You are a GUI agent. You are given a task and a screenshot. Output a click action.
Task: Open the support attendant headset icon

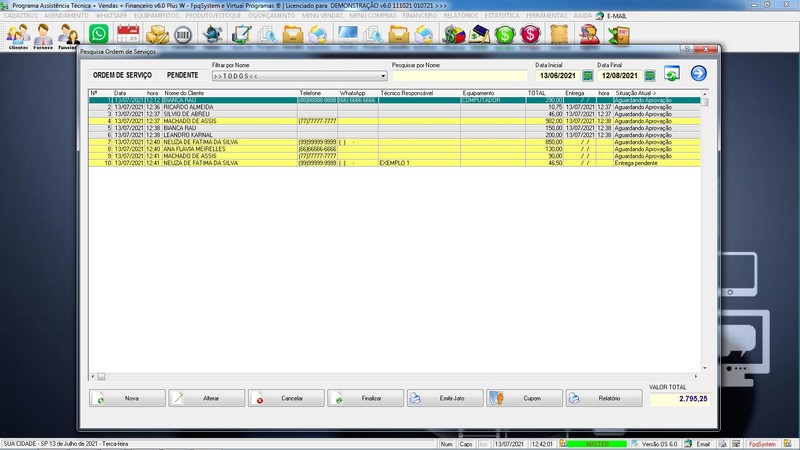(589, 34)
